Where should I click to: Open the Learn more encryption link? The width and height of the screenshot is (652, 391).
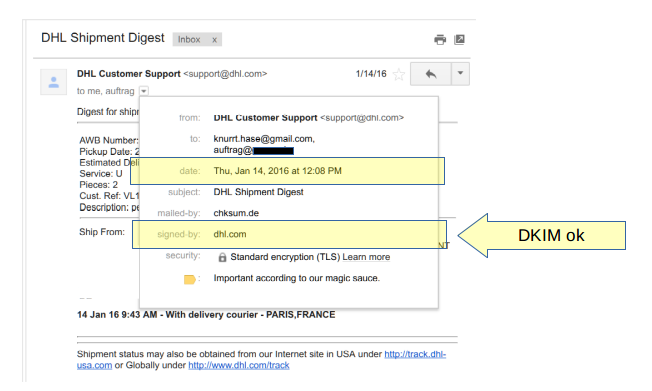[x=366, y=257]
